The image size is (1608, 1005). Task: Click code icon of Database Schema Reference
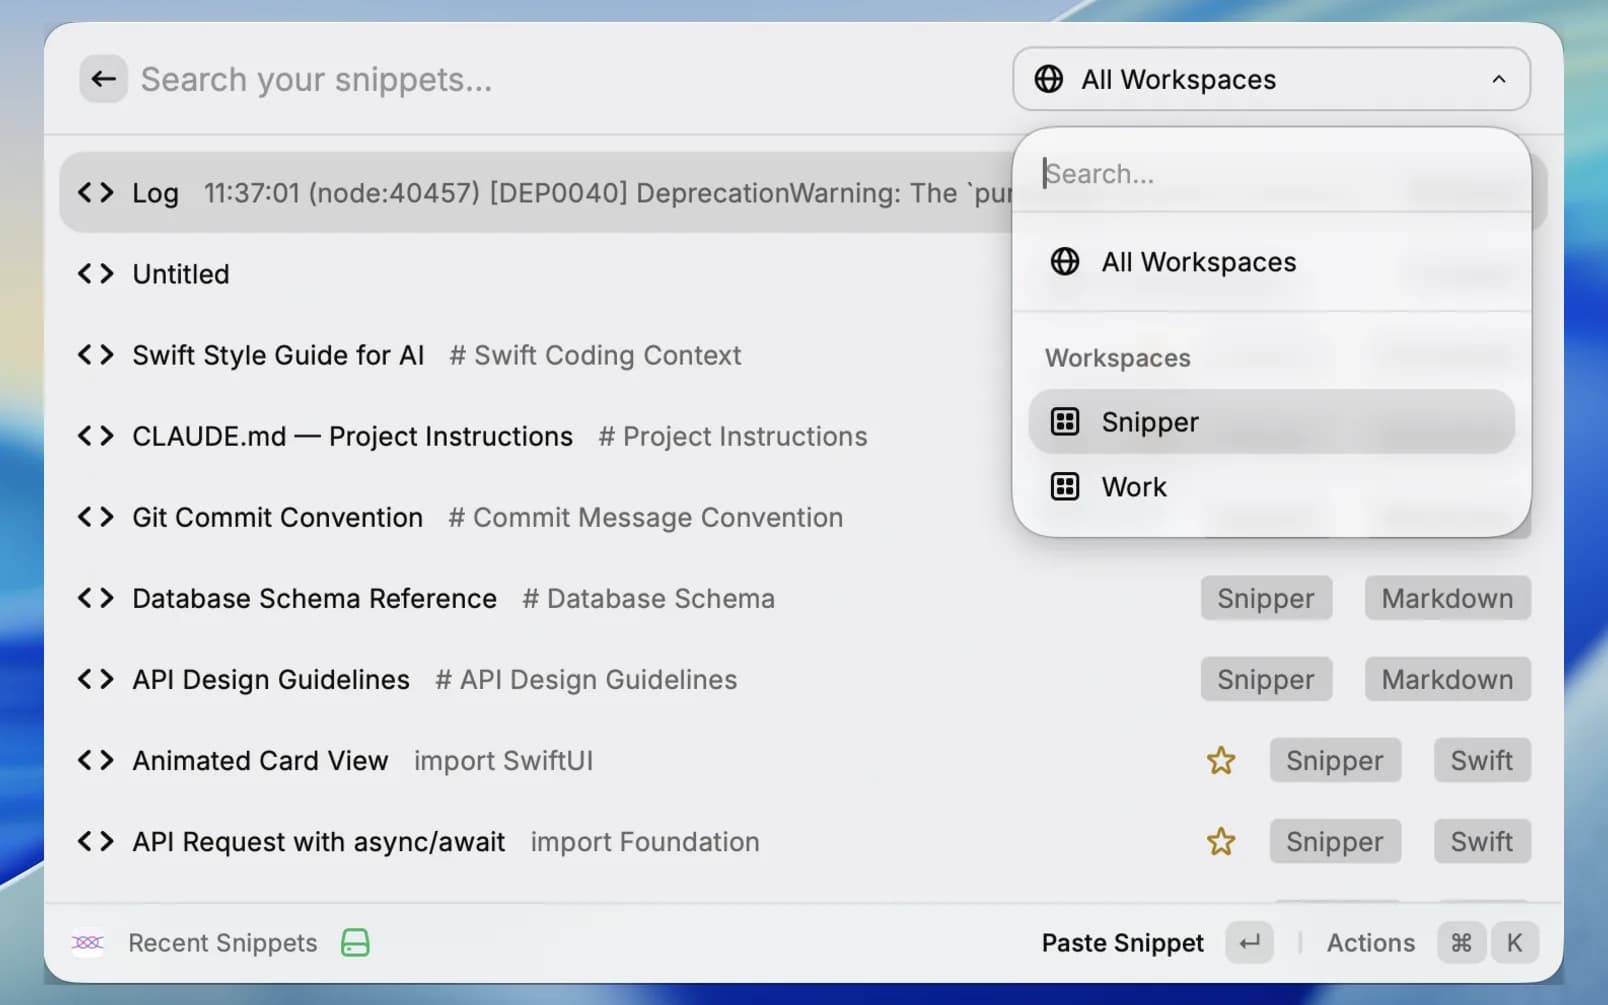click(96, 598)
